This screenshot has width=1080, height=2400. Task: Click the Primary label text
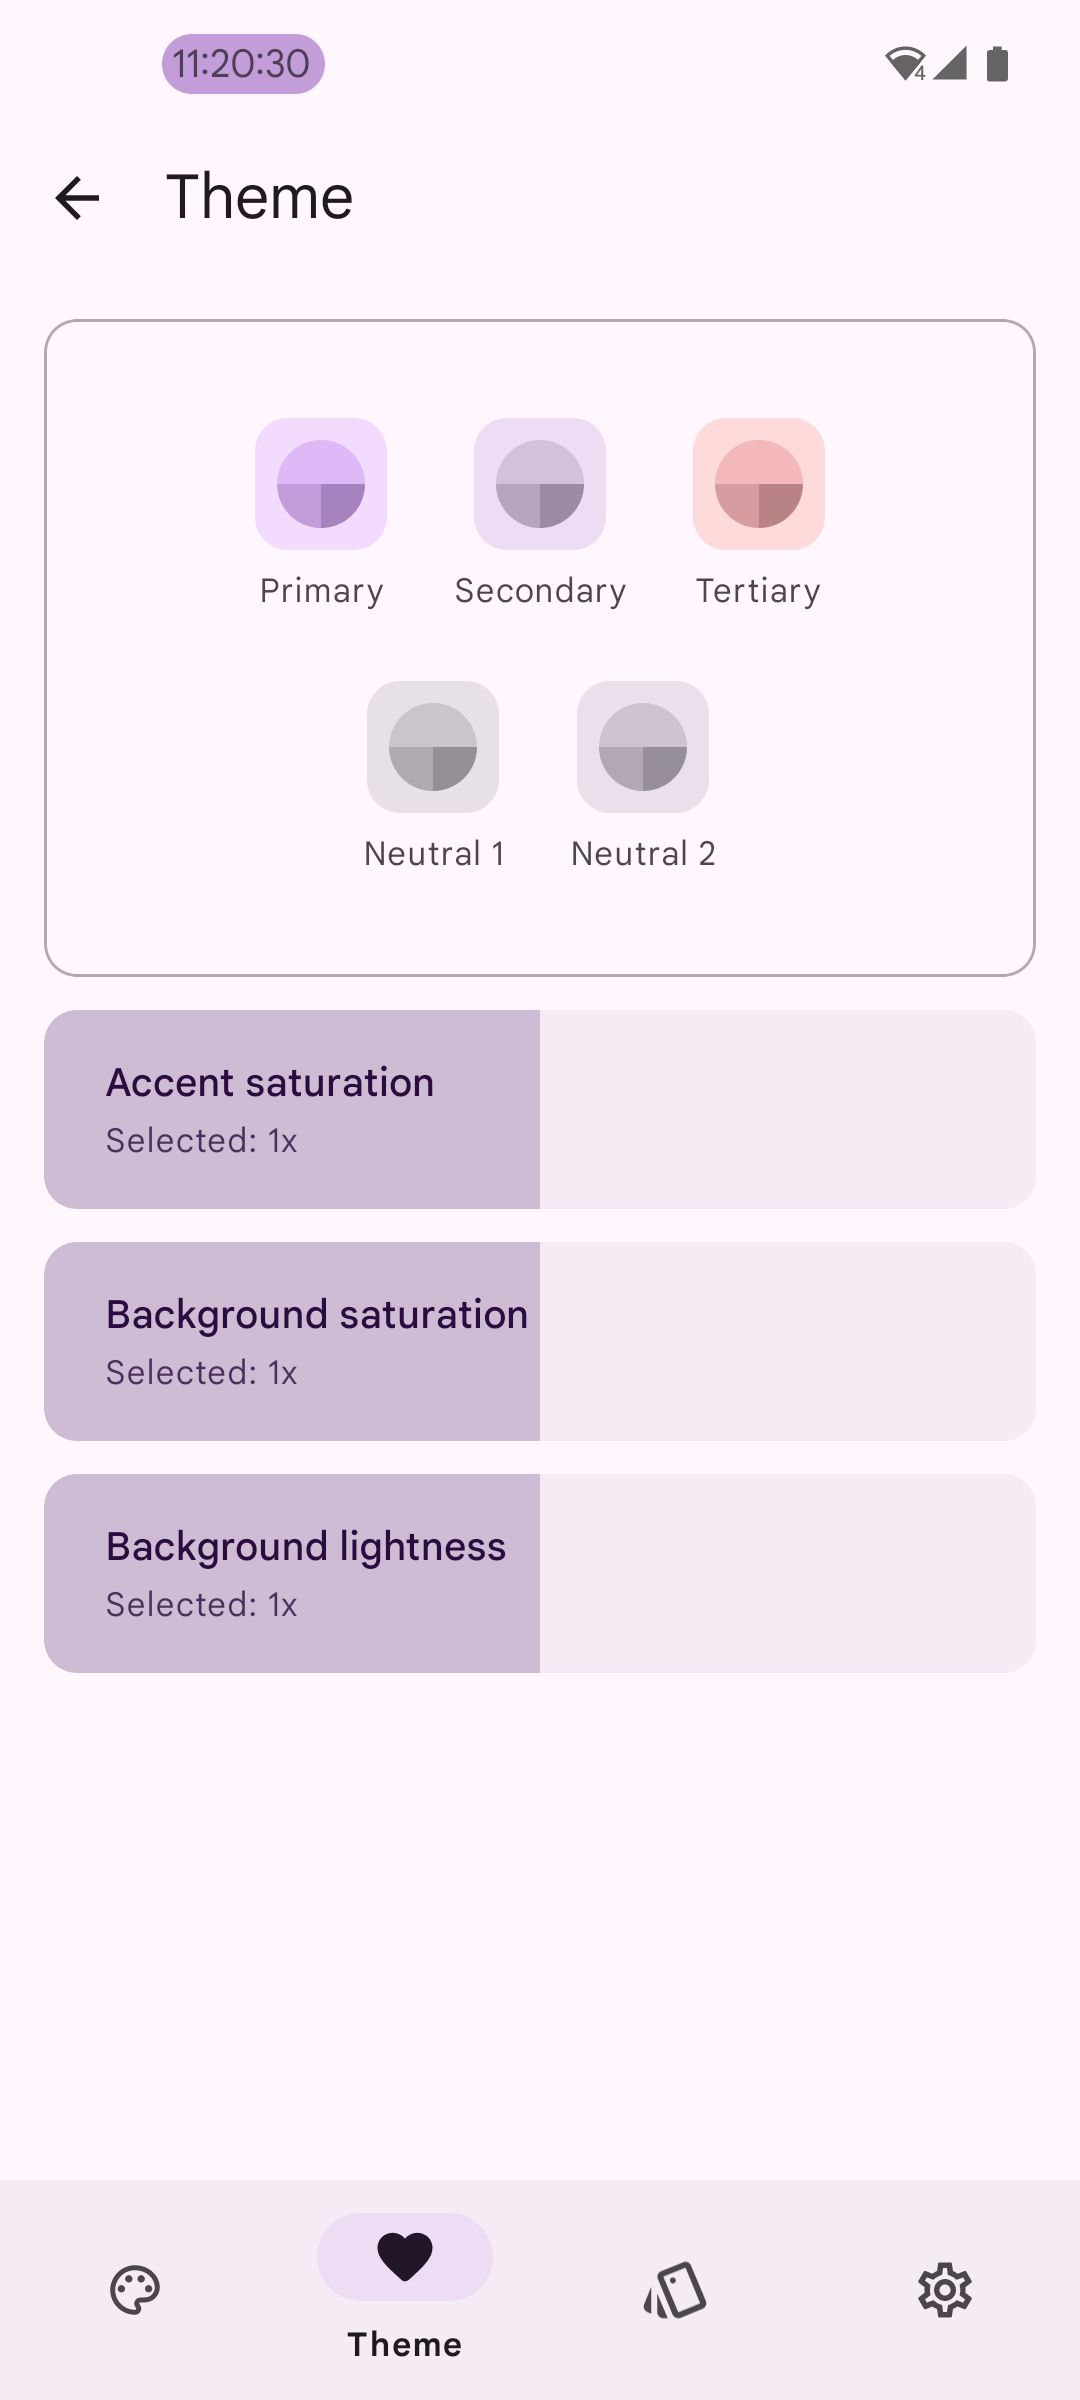[x=321, y=591]
